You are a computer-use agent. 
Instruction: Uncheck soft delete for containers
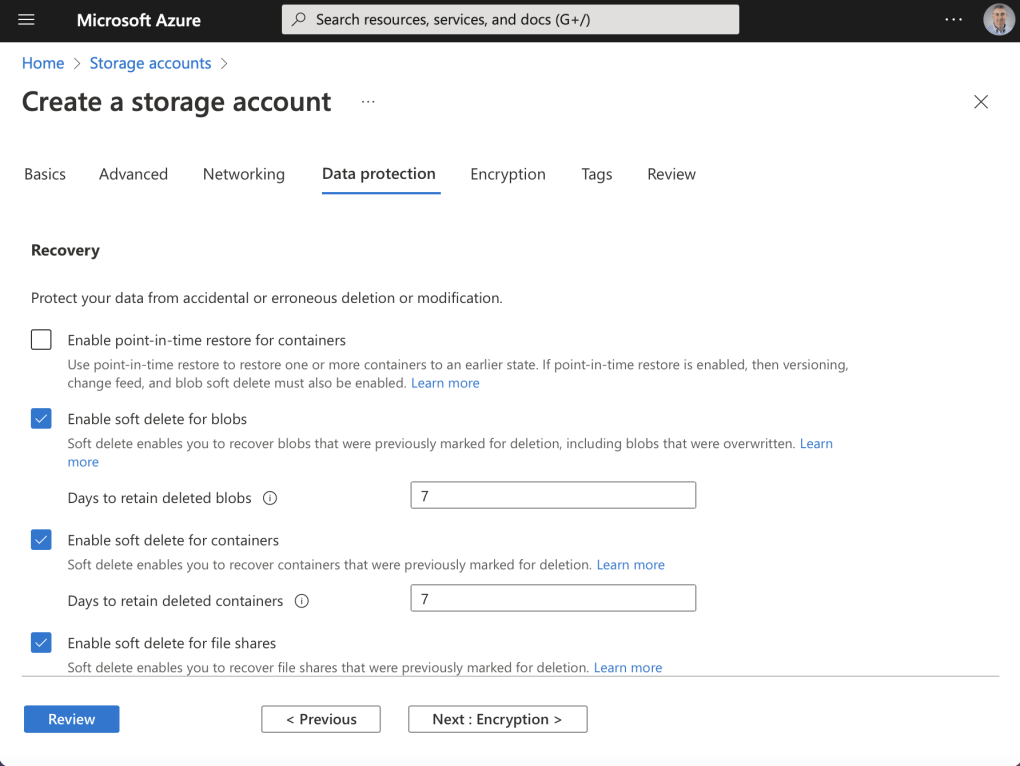pos(41,540)
